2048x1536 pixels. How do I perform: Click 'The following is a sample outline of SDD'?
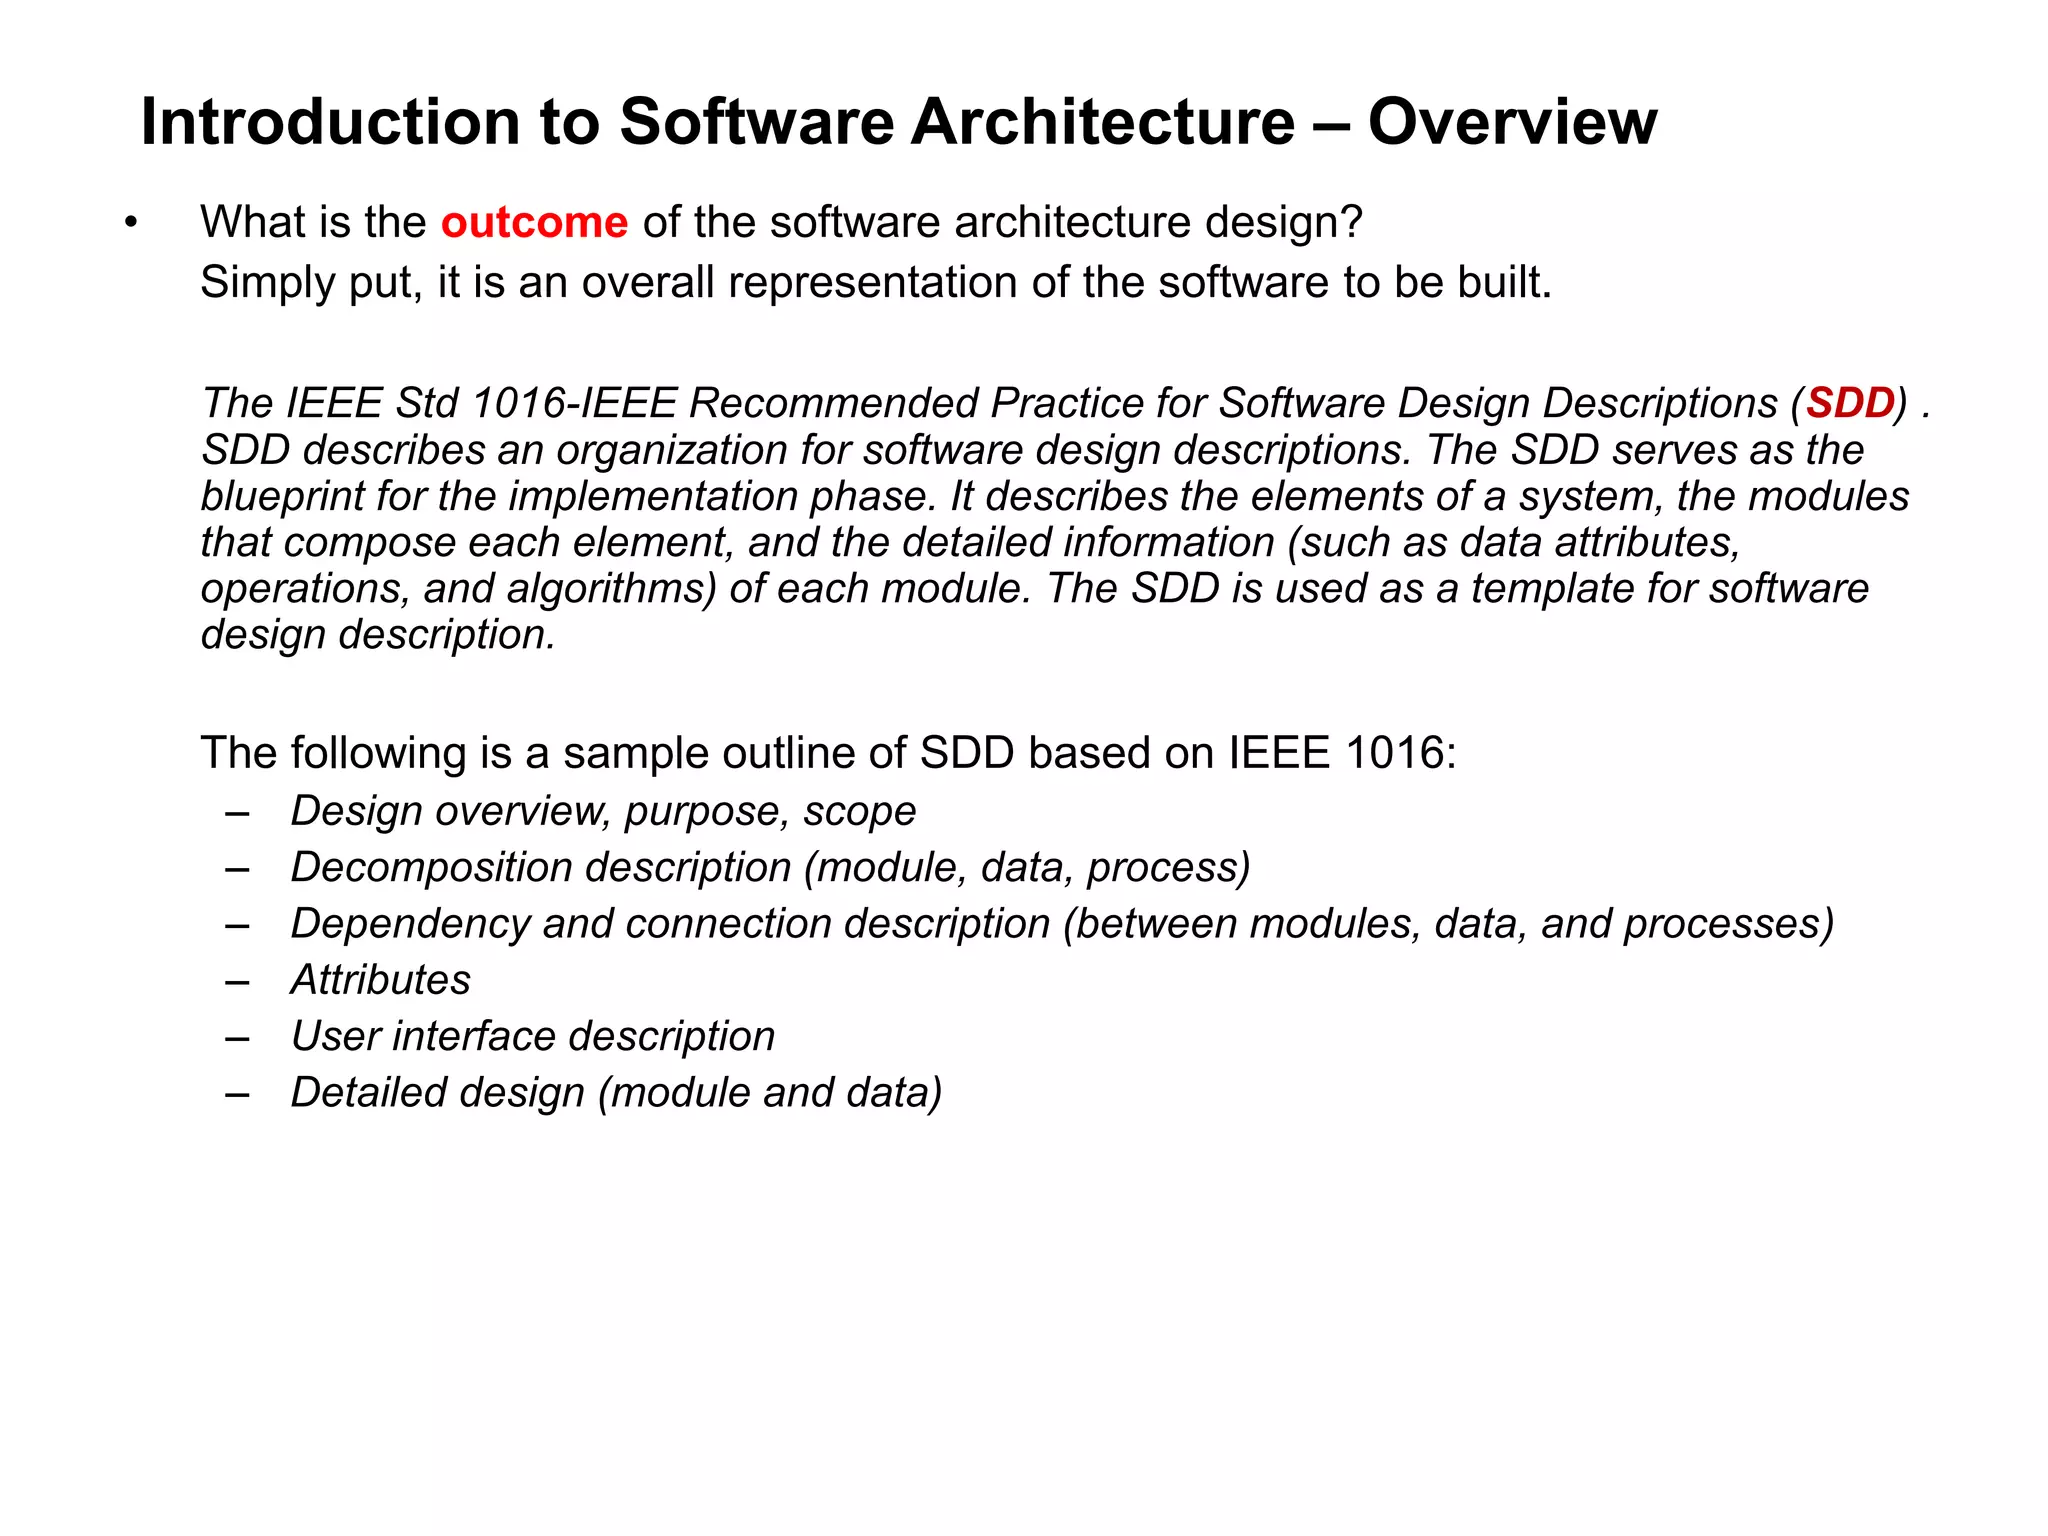(829, 753)
